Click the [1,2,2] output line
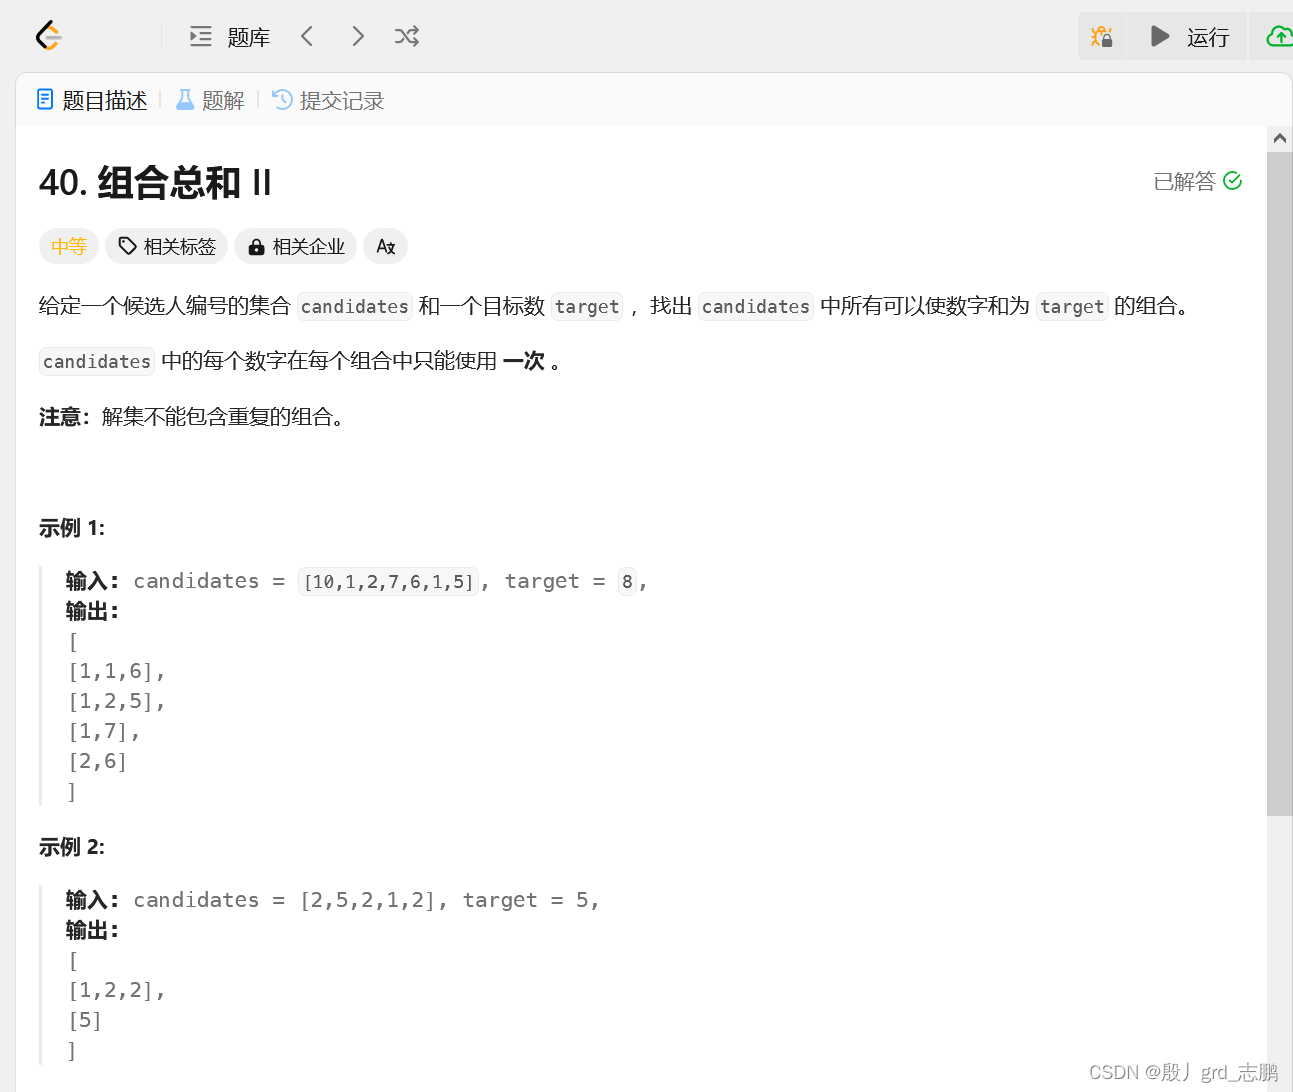The height and width of the screenshot is (1092, 1293). pyautogui.click(x=117, y=990)
